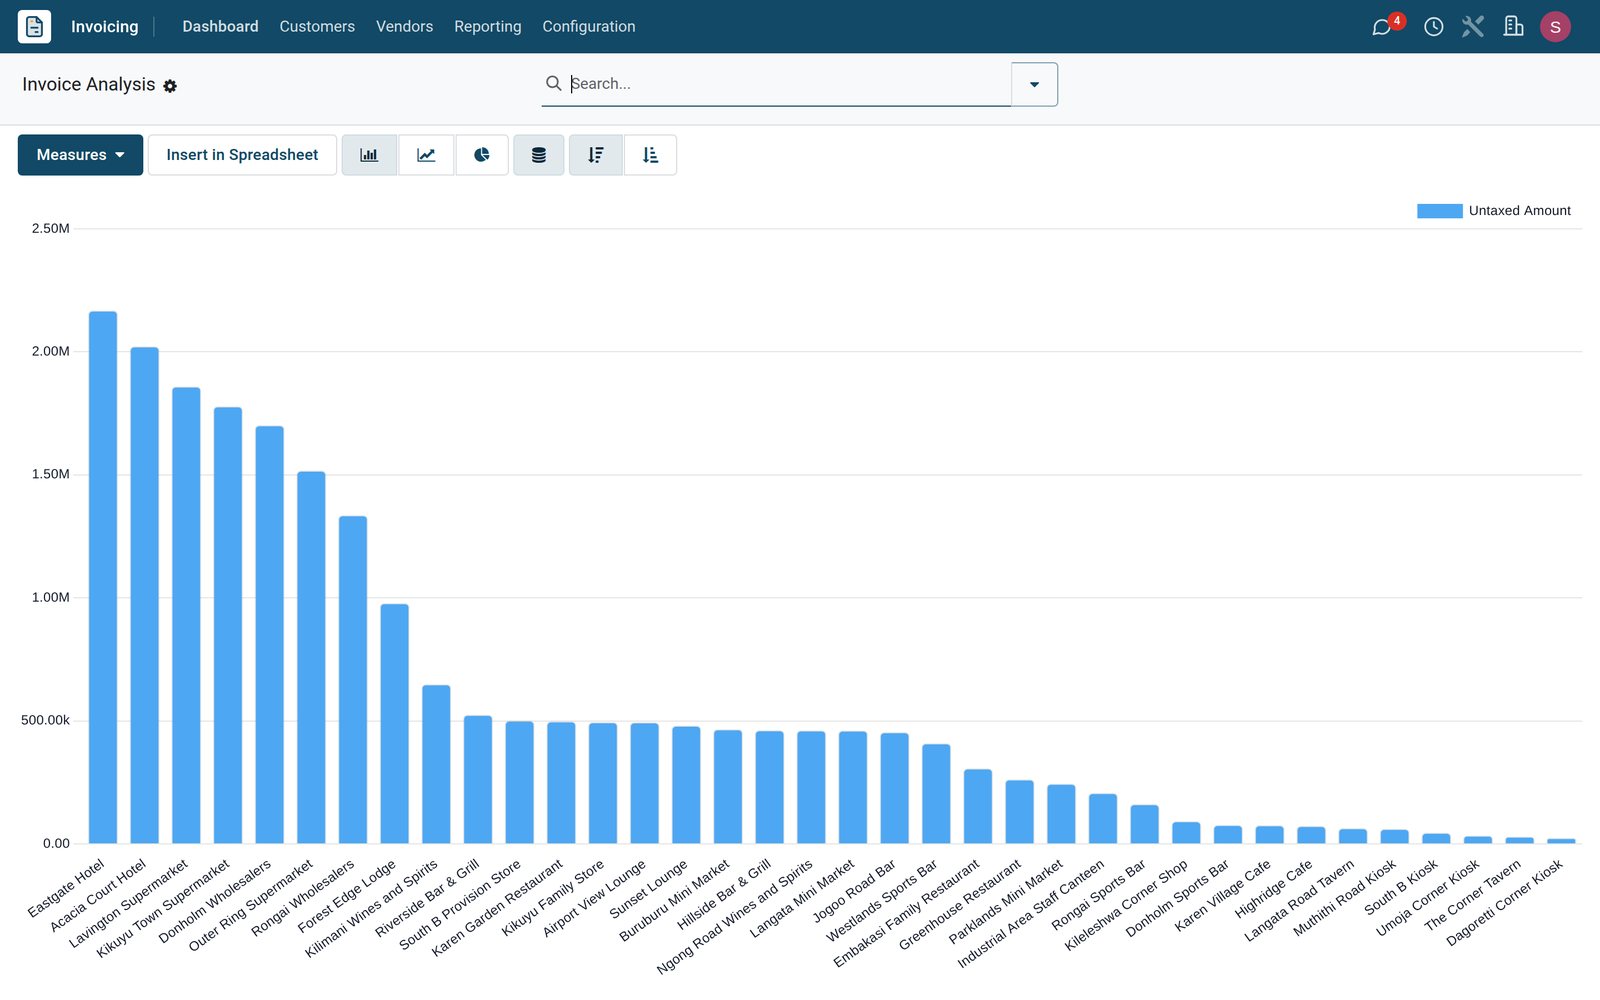Viewport: 1600px width, 1000px height.
Task: Open the Reporting menu
Action: (488, 27)
